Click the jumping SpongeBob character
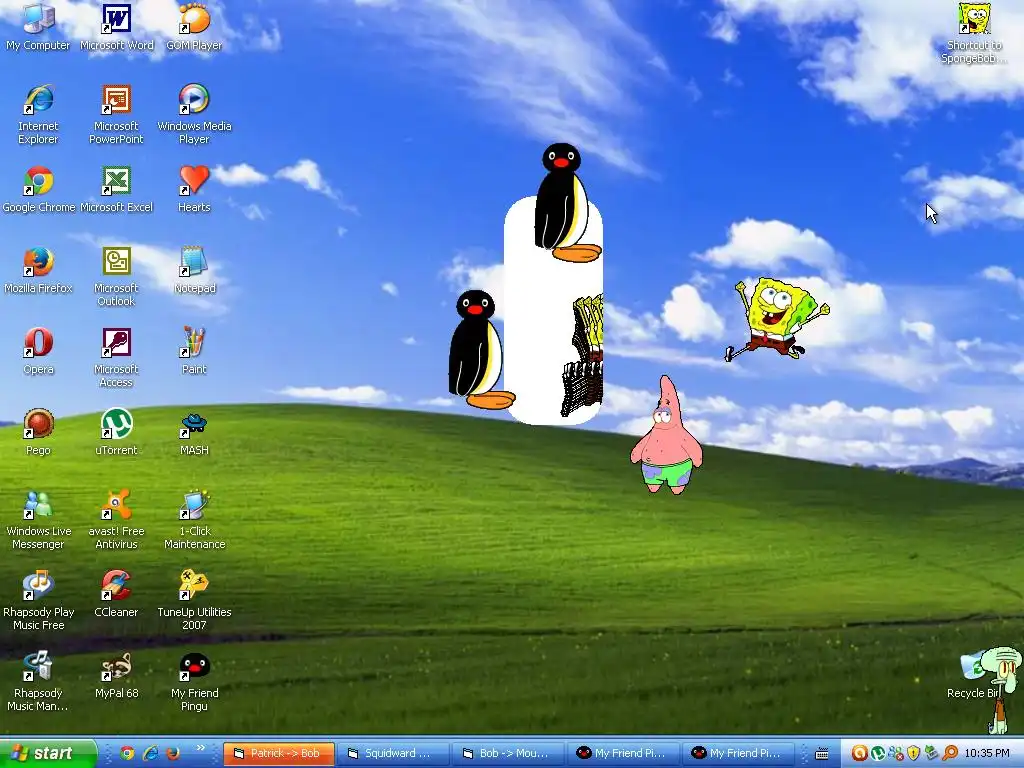The height and width of the screenshot is (768, 1024). (x=777, y=319)
